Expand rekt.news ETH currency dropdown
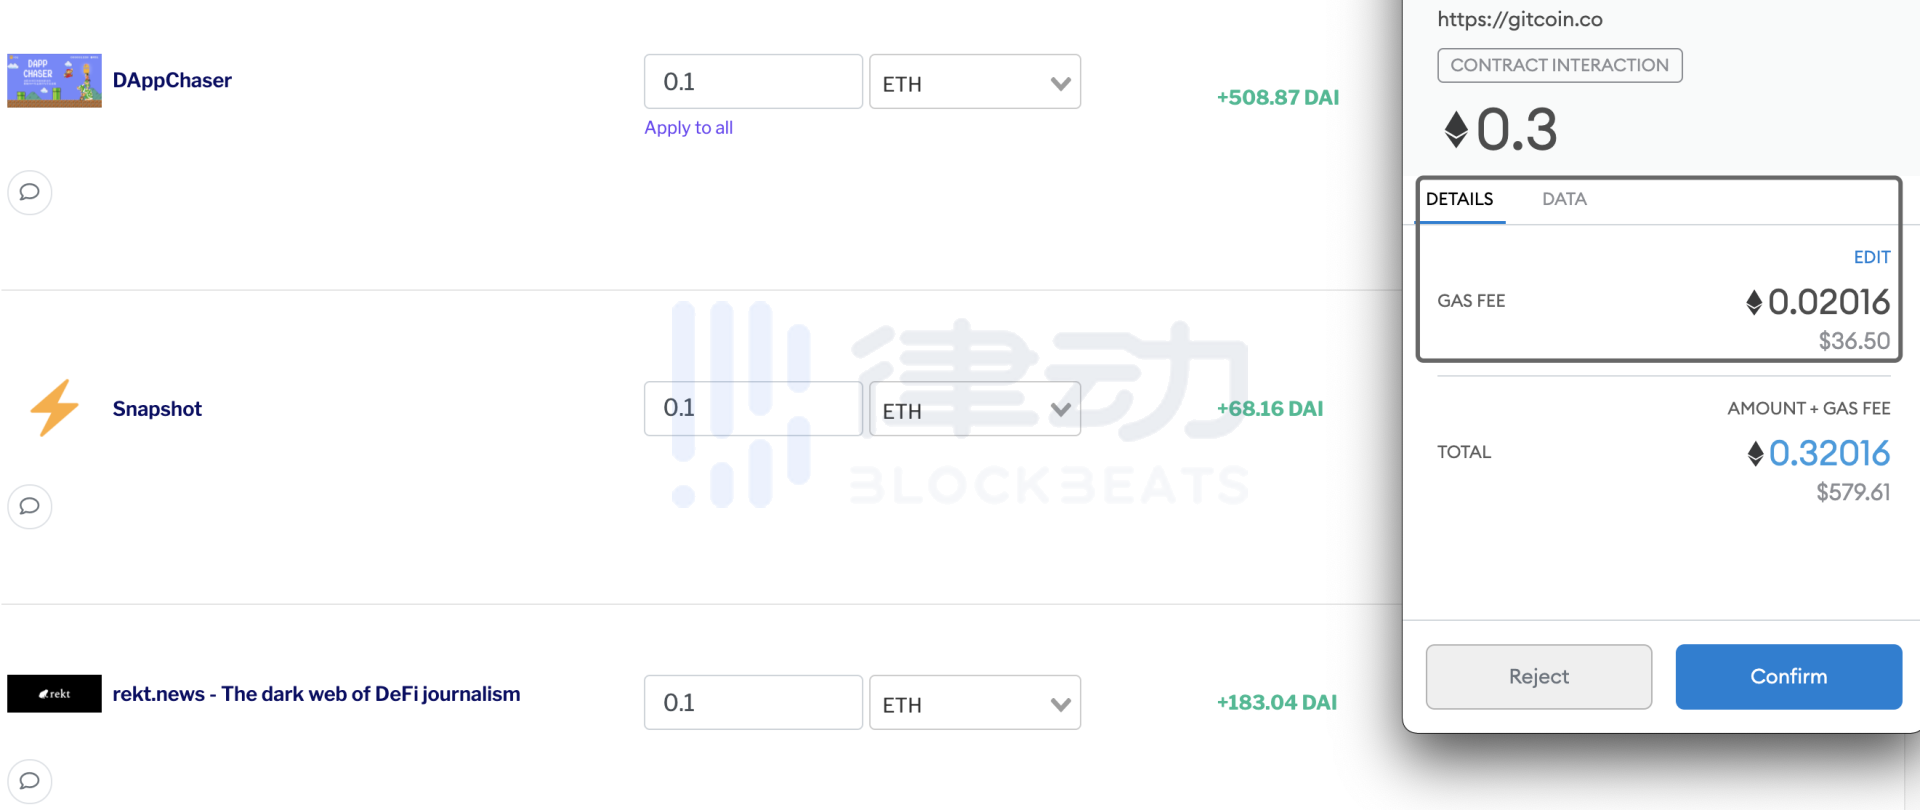Image resolution: width=1920 pixels, height=810 pixels. pyautogui.click(x=975, y=703)
